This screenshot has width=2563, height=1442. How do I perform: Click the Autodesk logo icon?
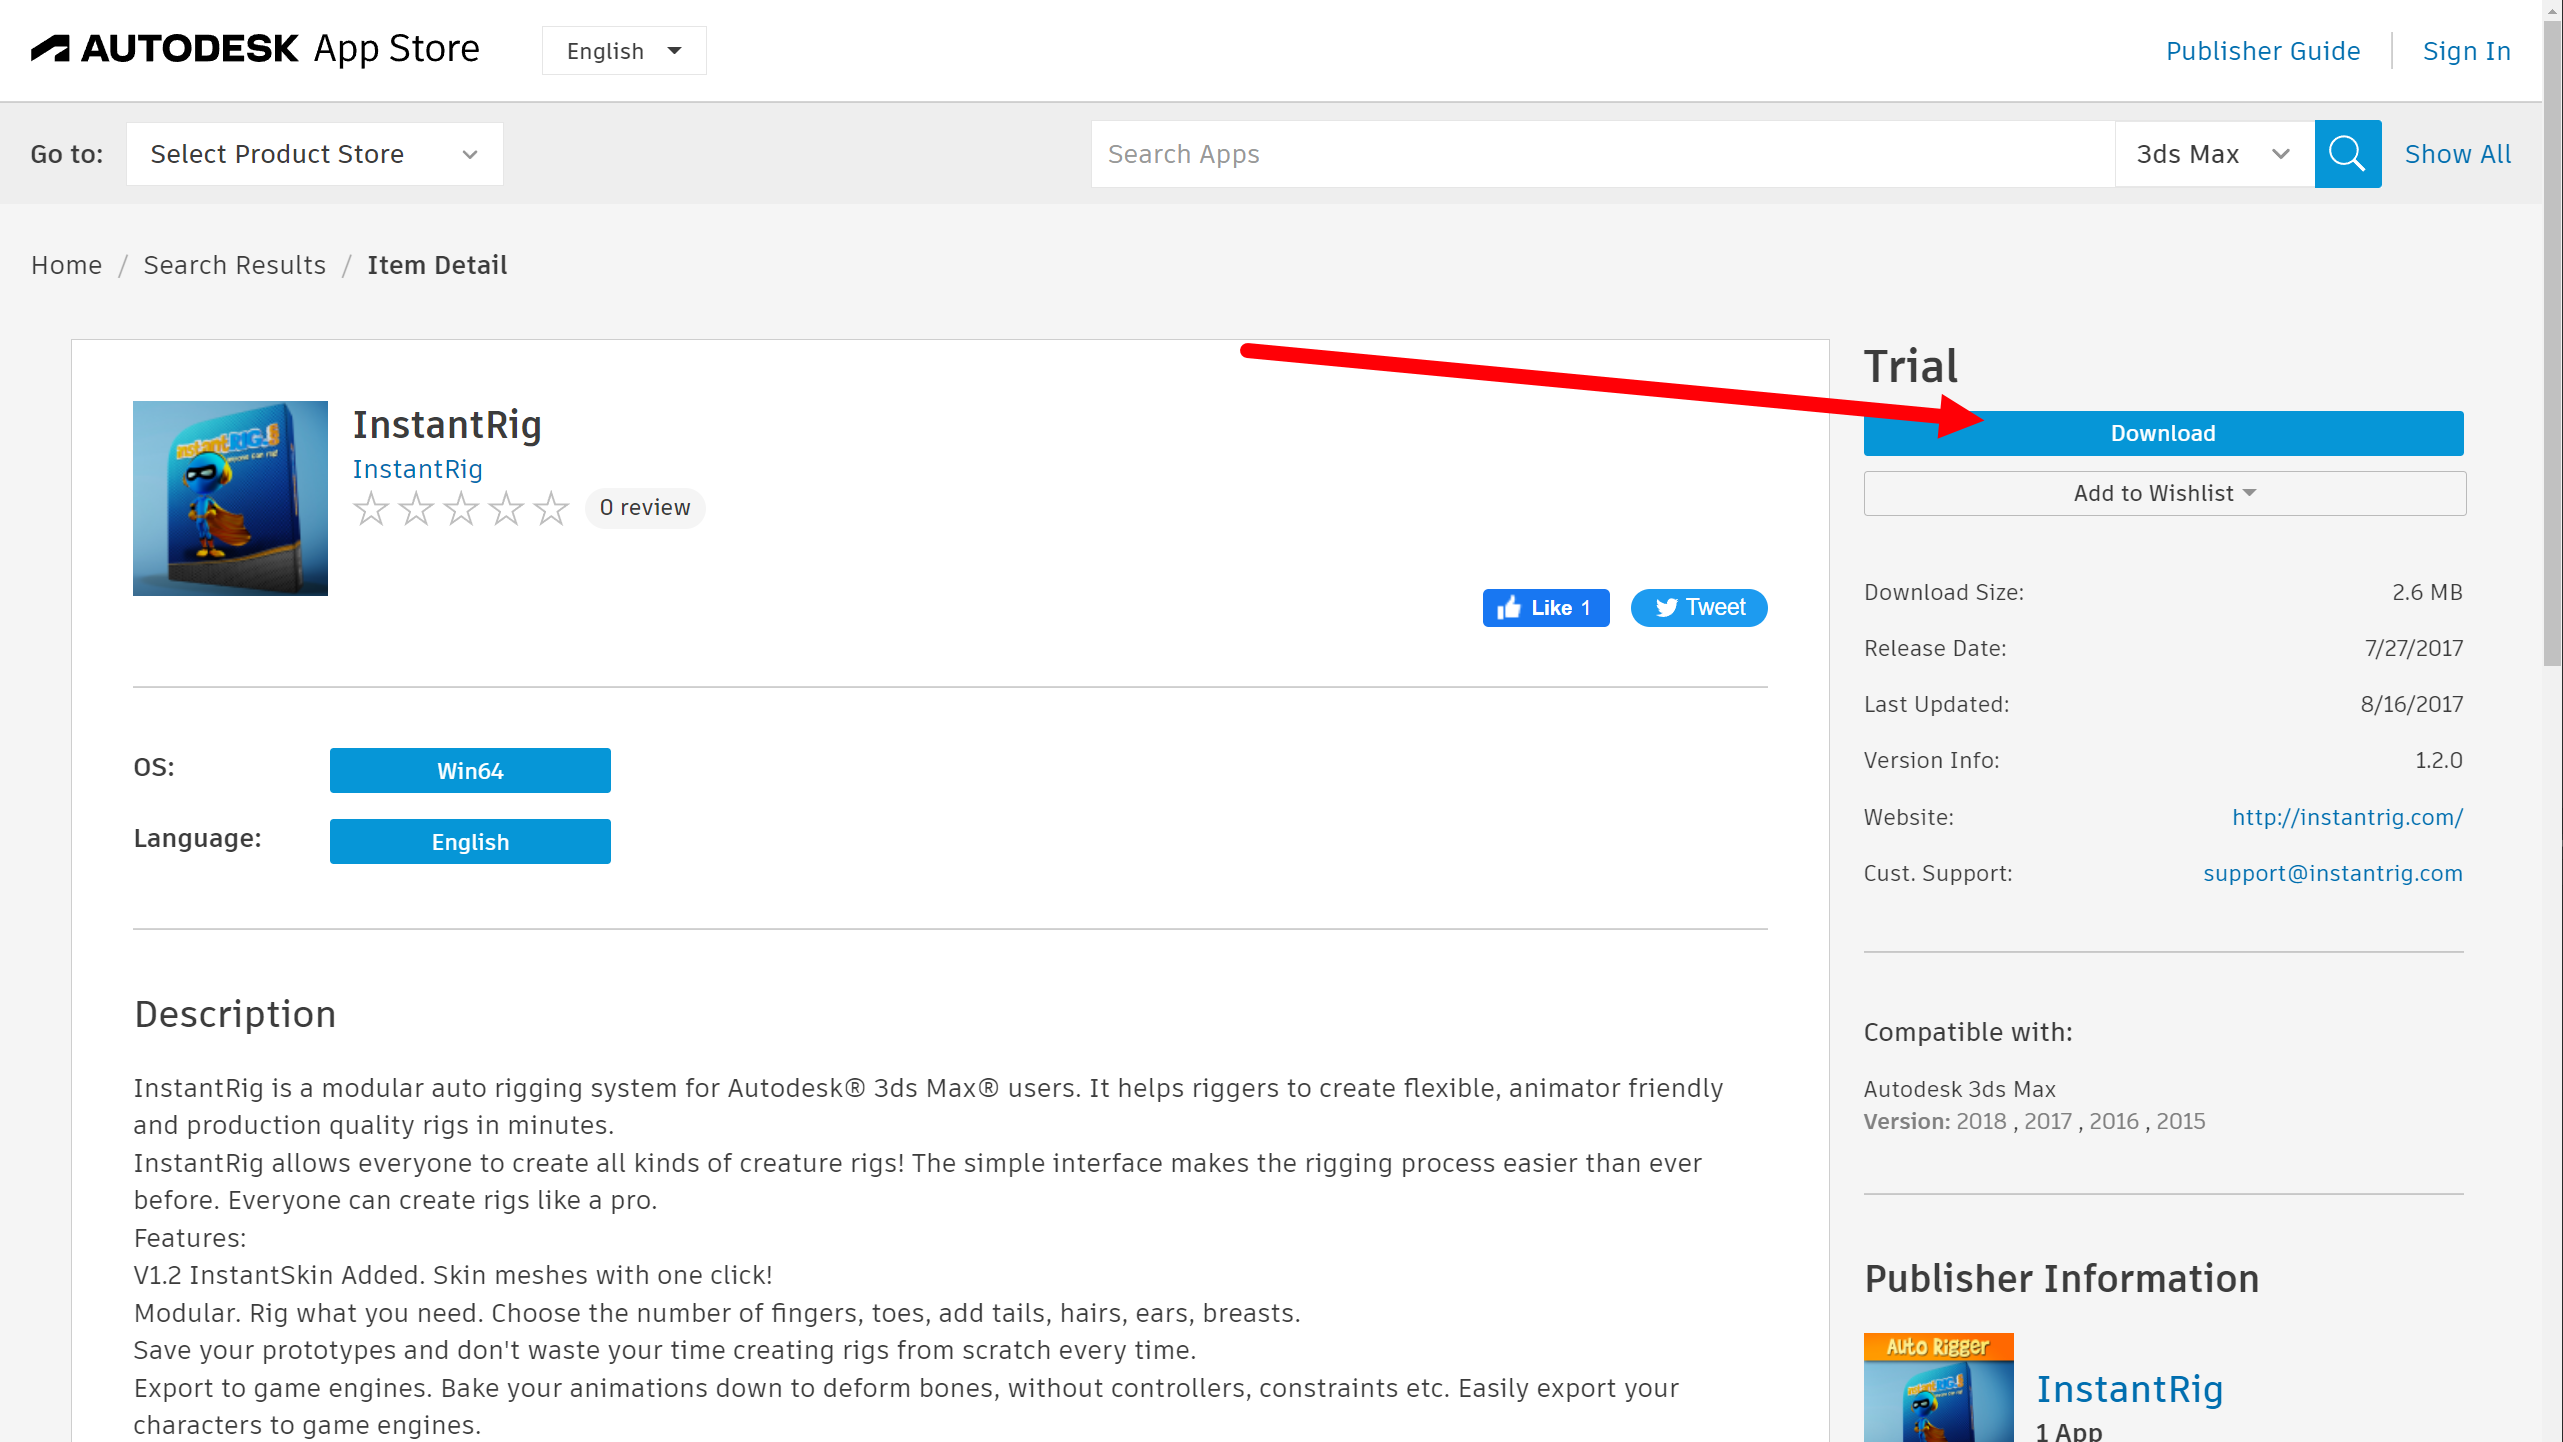tap(51, 48)
